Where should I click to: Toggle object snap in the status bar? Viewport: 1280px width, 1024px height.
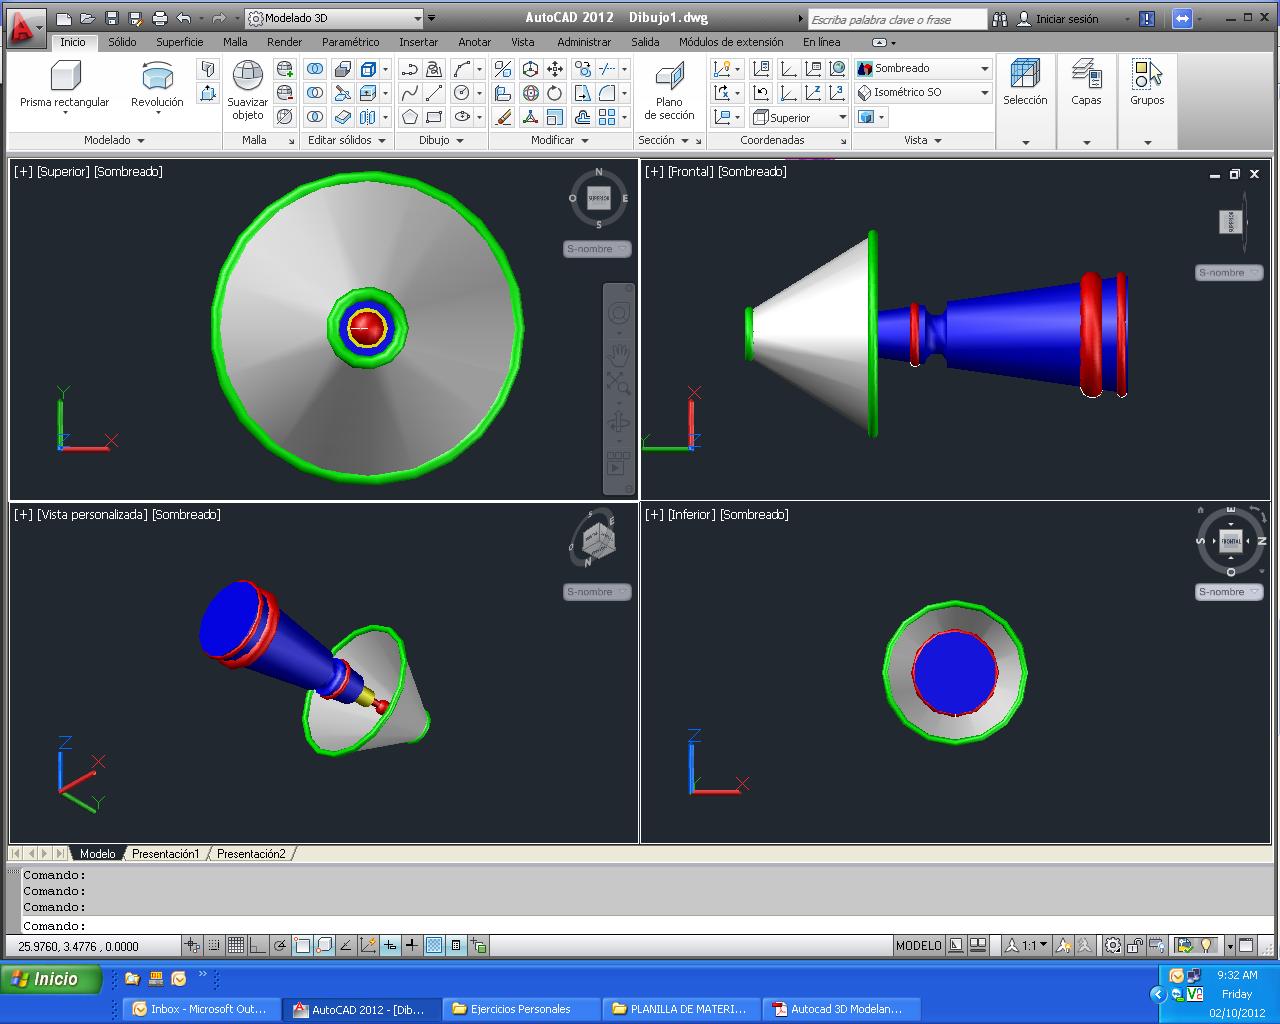[x=302, y=945]
